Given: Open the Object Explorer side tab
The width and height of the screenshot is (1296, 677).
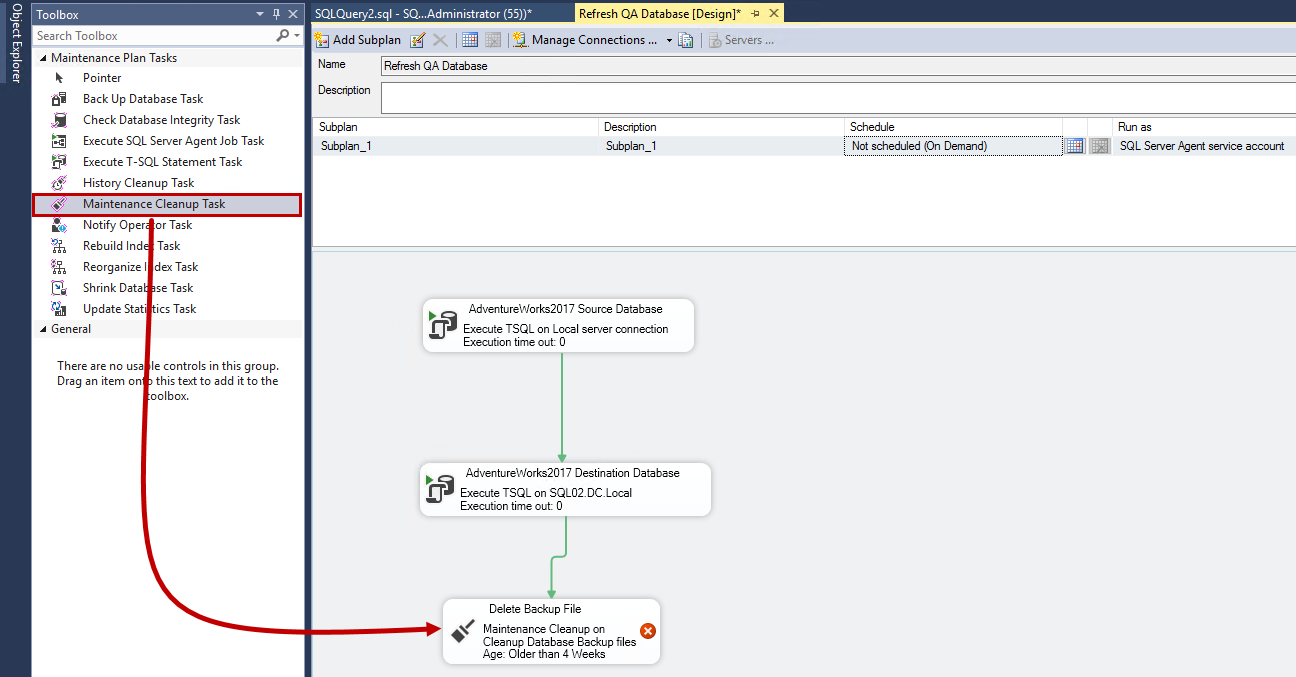Looking at the screenshot, I should click(x=15, y=43).
